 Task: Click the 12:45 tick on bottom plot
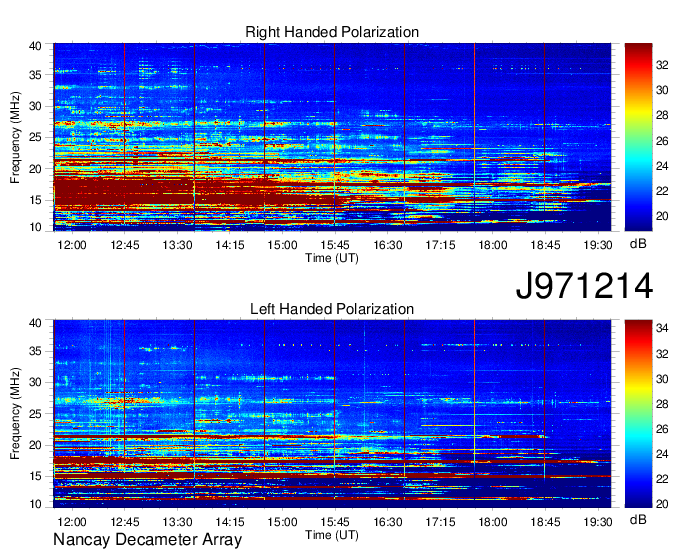[x=125, y=522]
